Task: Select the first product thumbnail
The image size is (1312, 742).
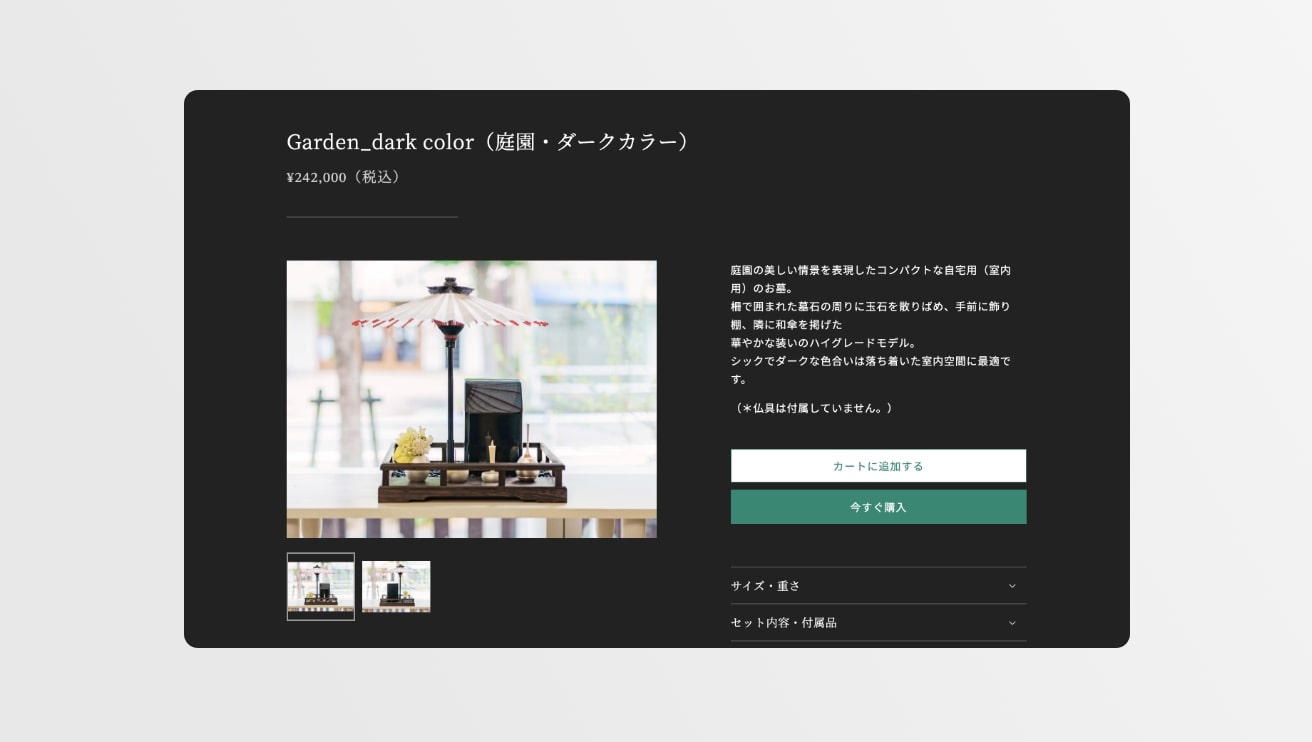Action: click(320, 587)
